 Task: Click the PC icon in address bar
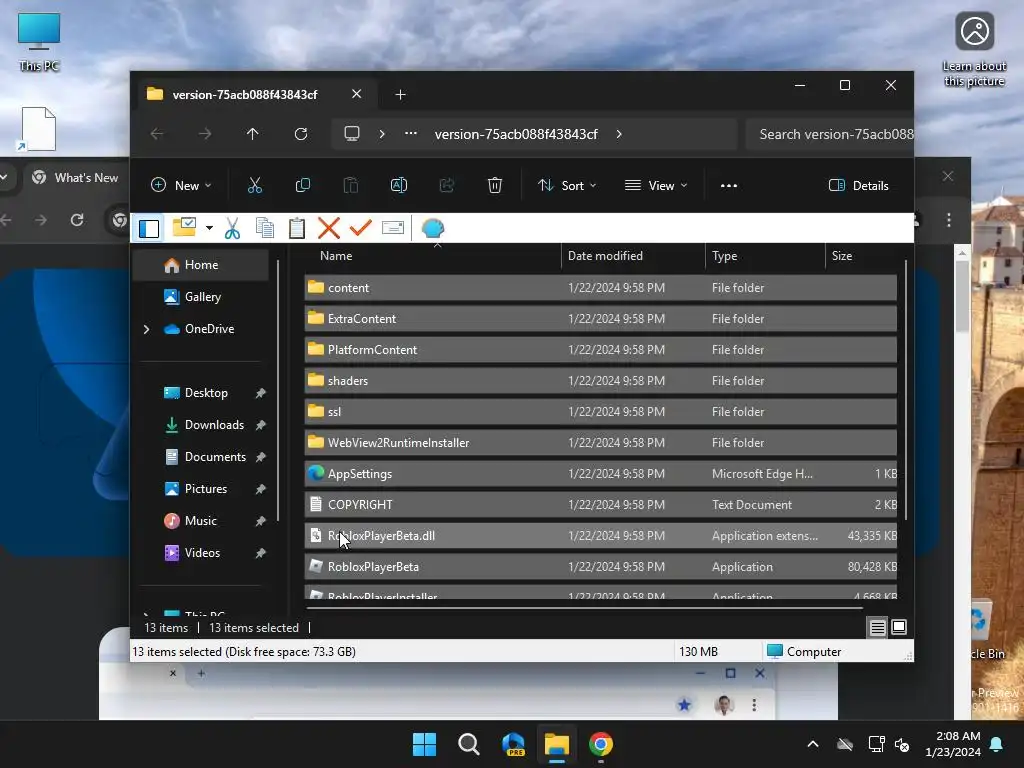352,134
